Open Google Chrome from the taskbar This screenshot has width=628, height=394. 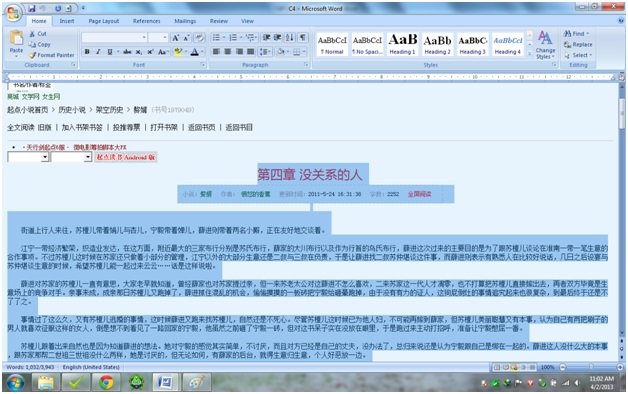coord(106,382)
